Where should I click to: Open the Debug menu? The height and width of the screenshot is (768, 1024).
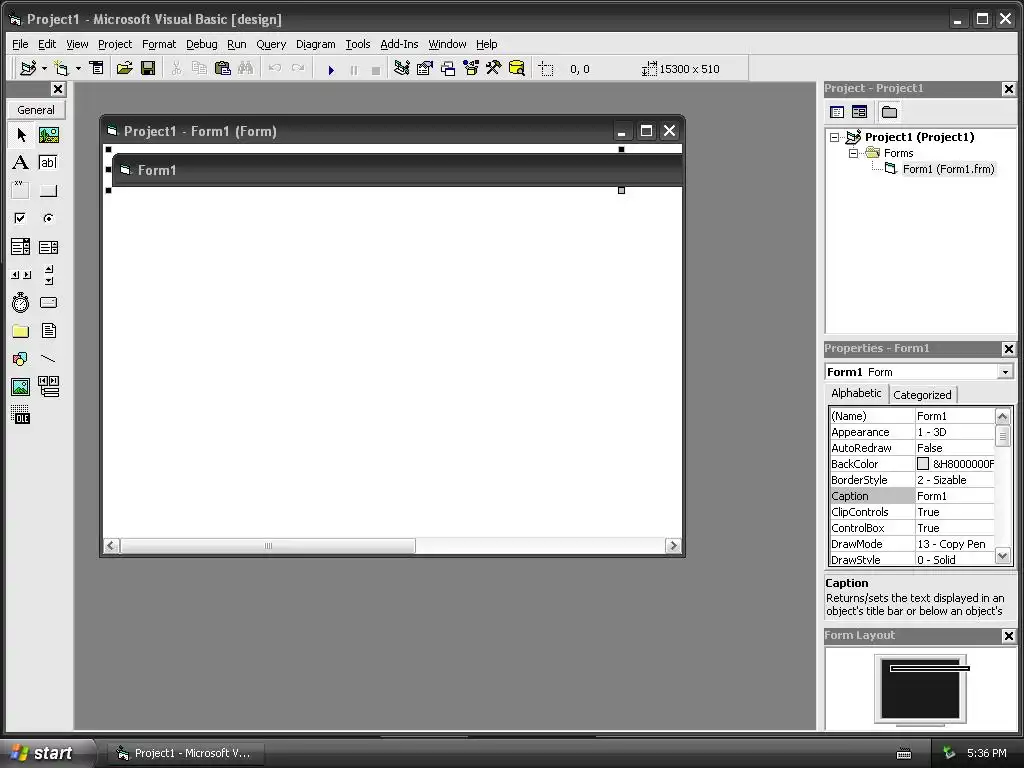coord(202,44)
